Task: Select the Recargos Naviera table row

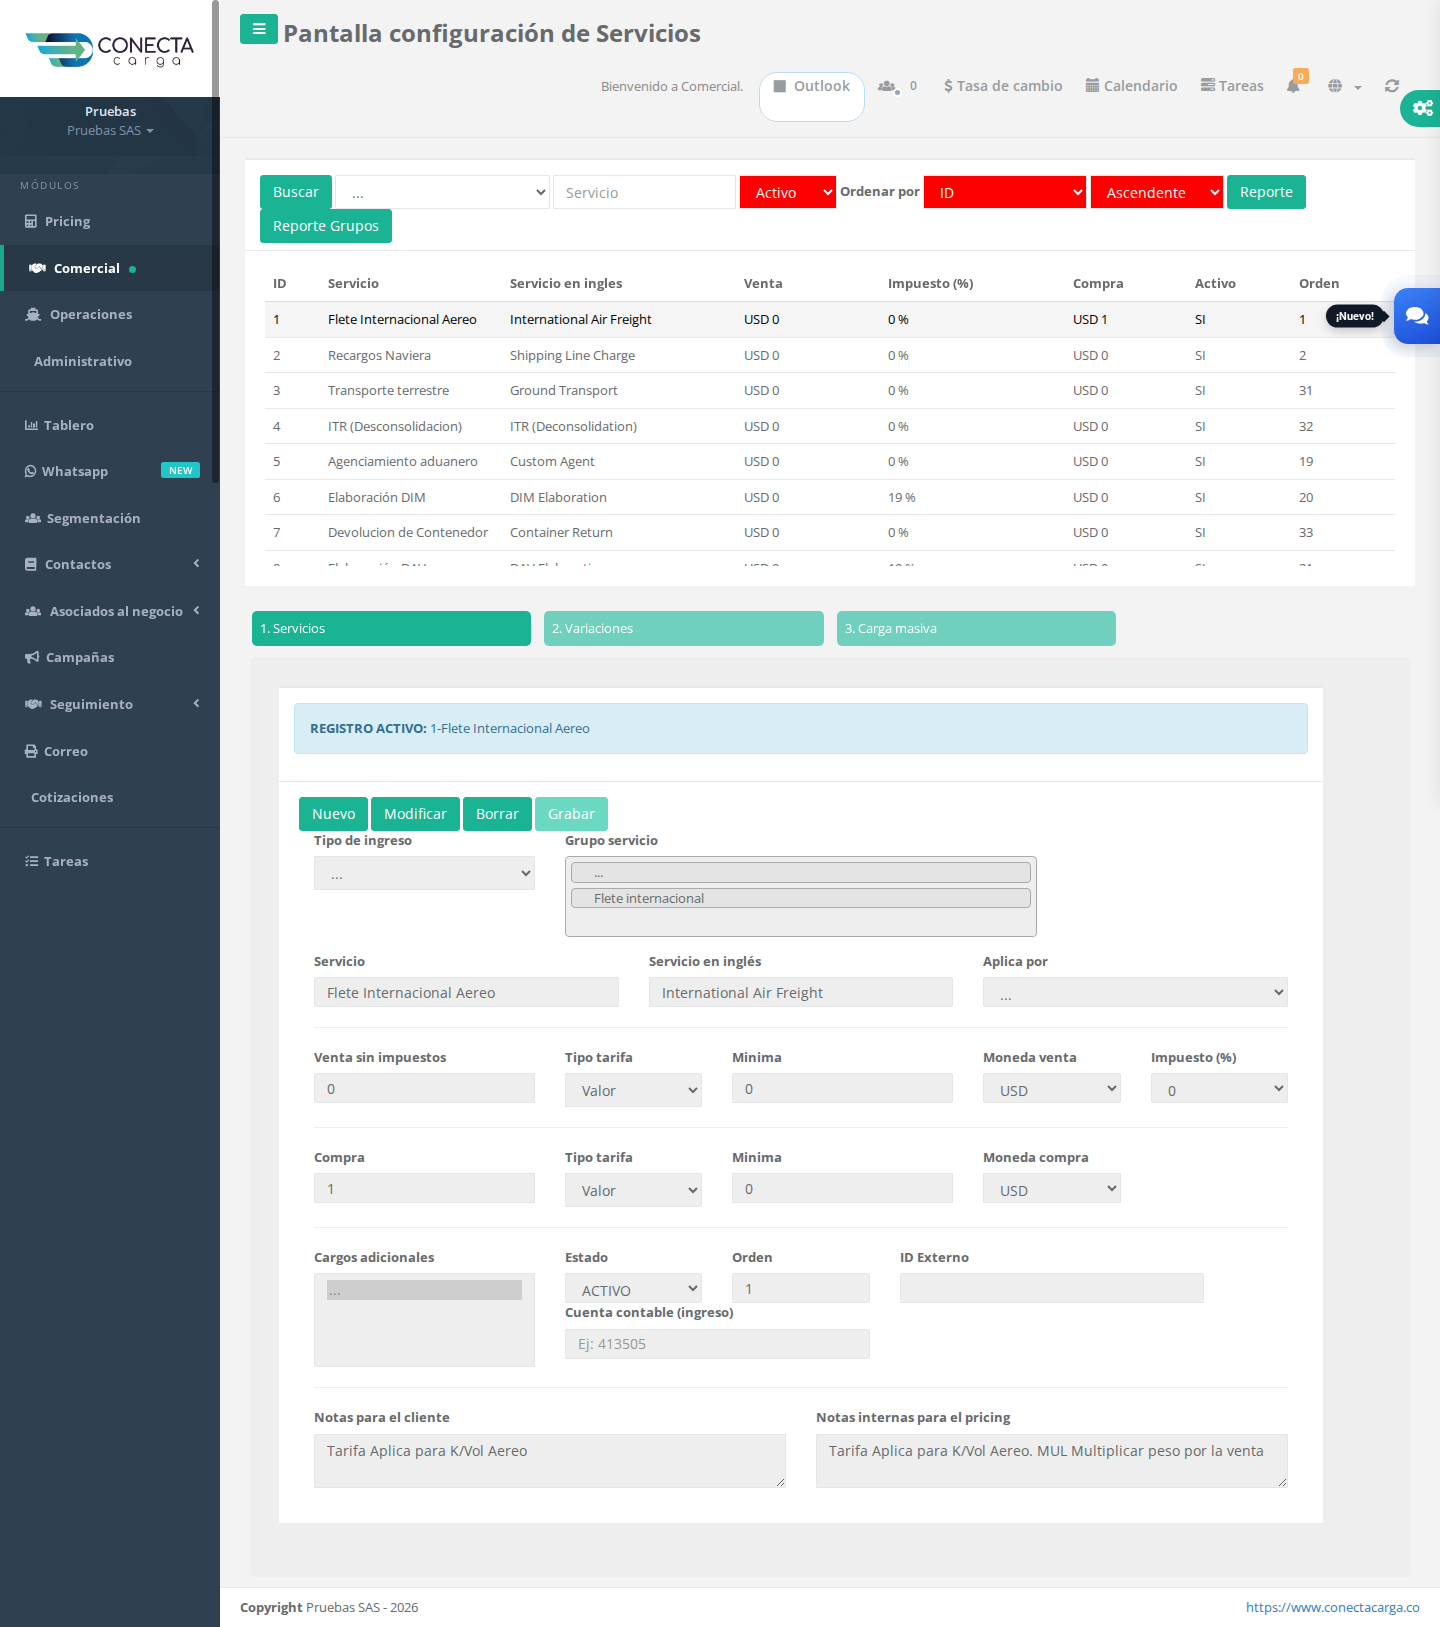Action: [830, 355]
